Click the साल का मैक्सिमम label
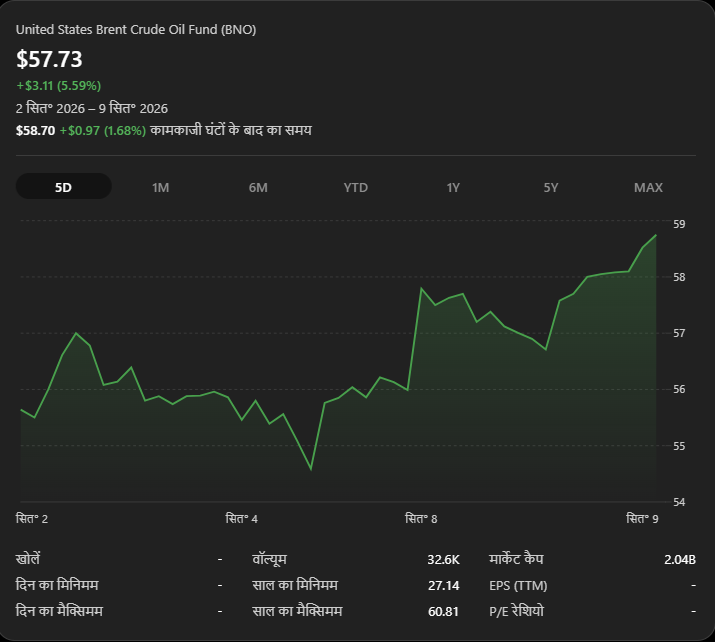This screenshot has height=642, width=715. point(297,611)
